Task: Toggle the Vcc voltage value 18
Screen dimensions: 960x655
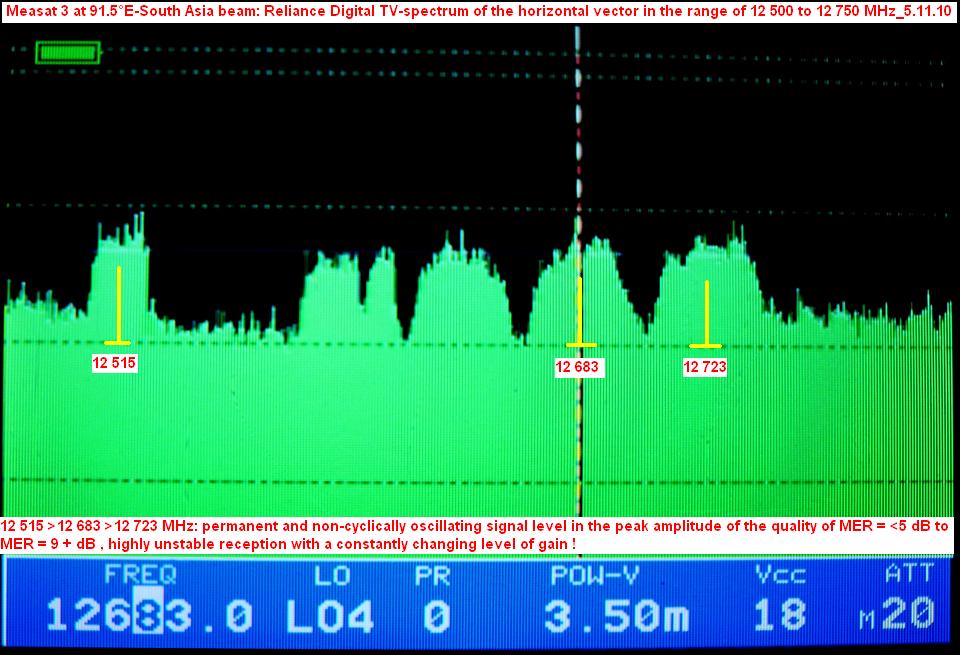Action: coord(781,616)
